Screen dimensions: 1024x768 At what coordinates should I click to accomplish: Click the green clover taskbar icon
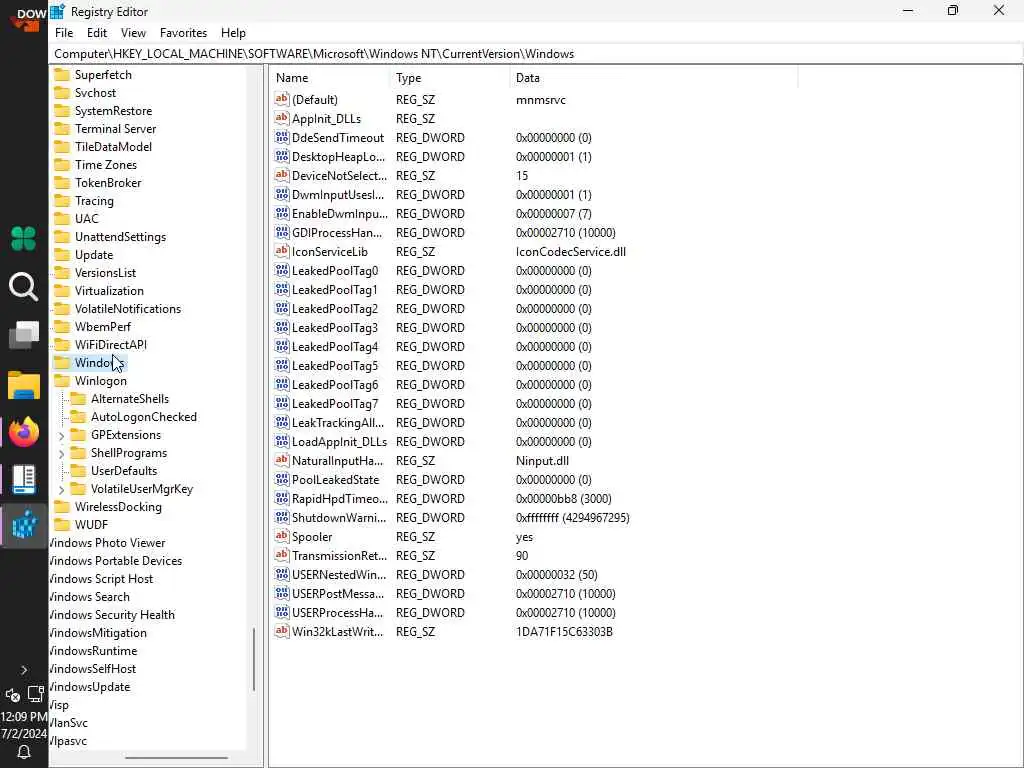click(24, 238)
